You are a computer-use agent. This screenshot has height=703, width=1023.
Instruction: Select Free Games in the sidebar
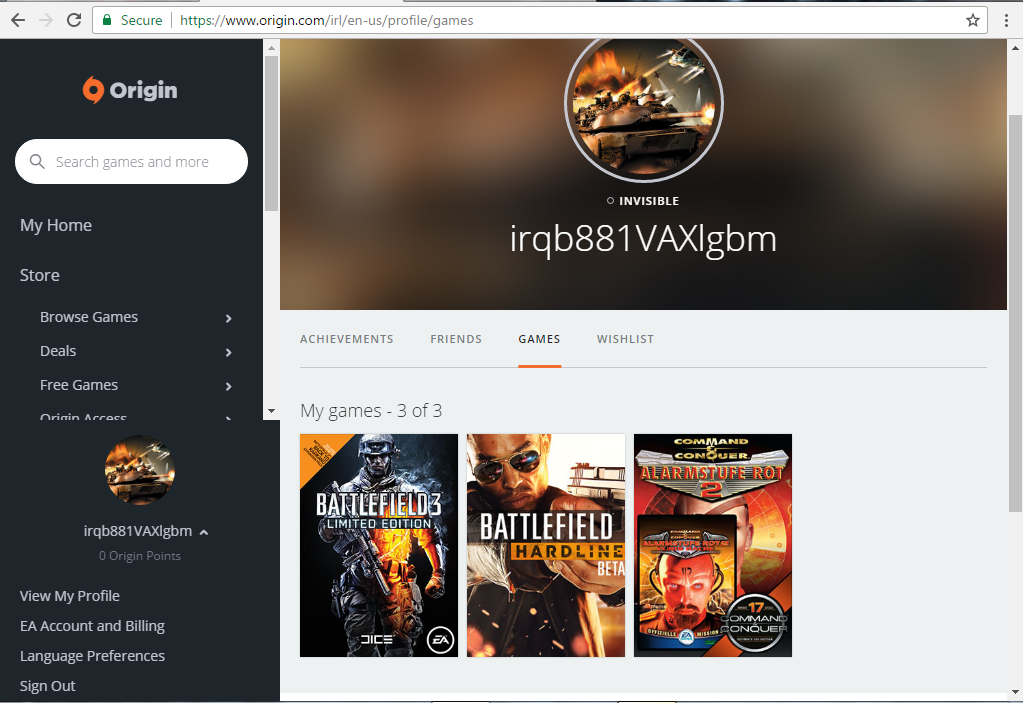79,385
